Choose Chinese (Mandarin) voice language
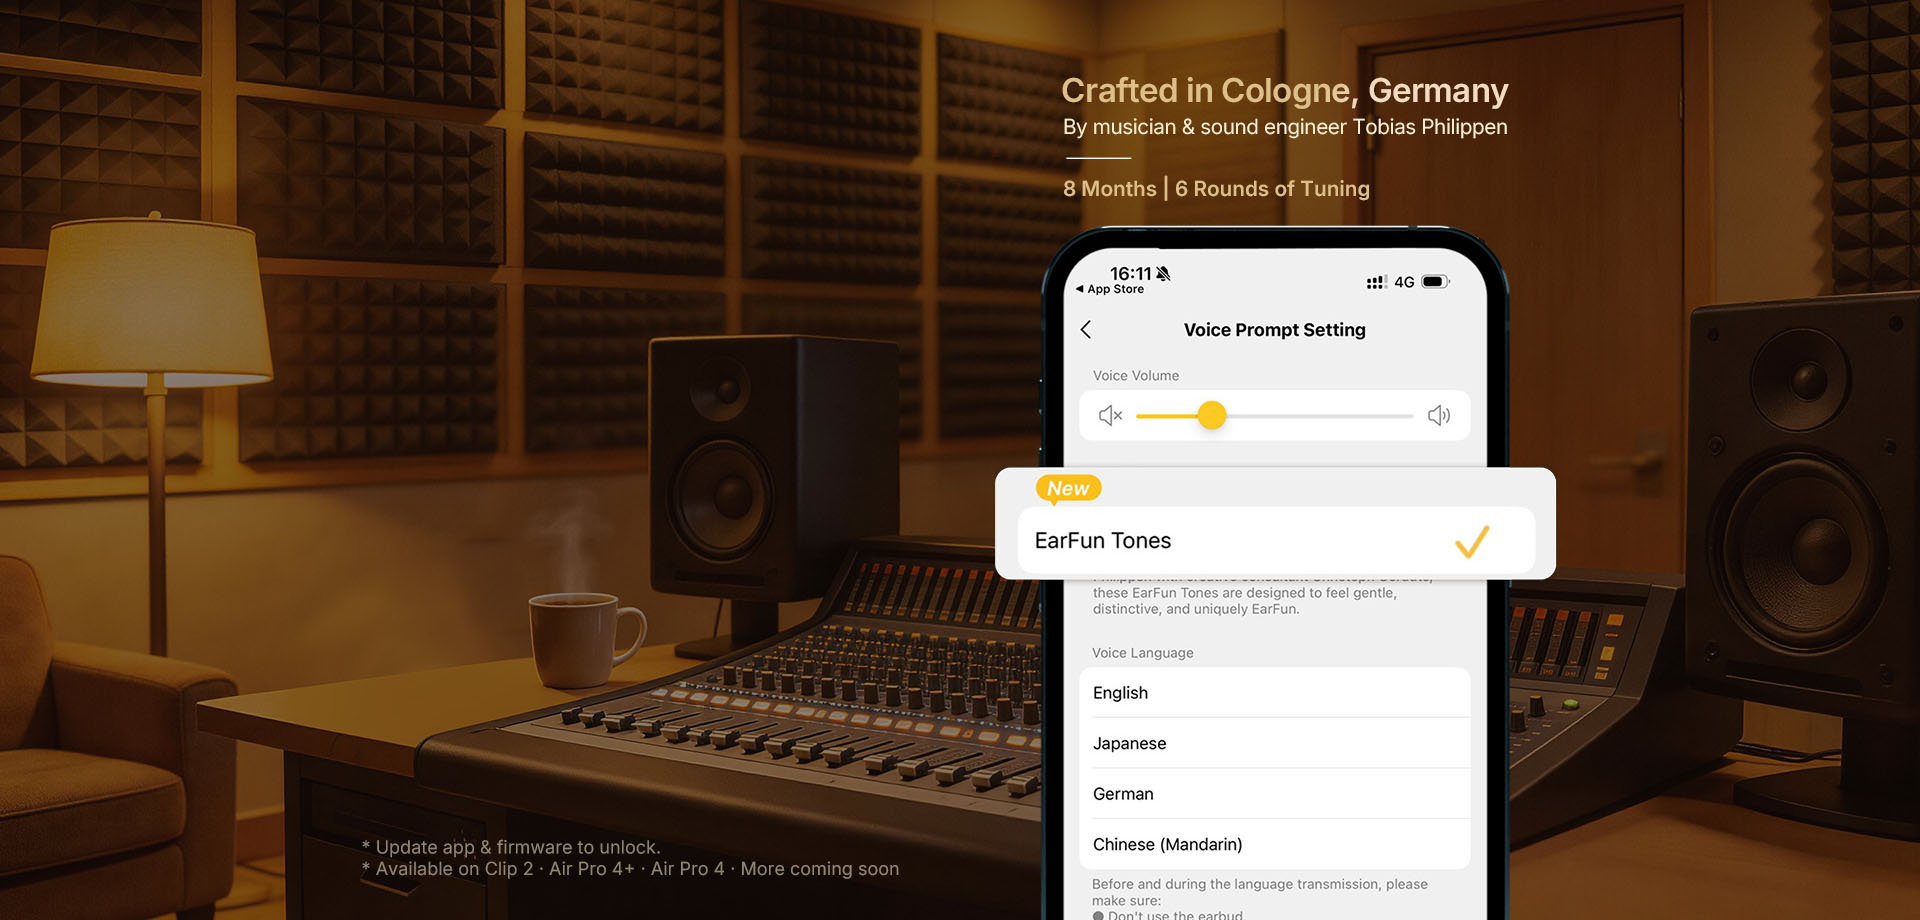This screenshot has height=920, width=1920. 1275,844
